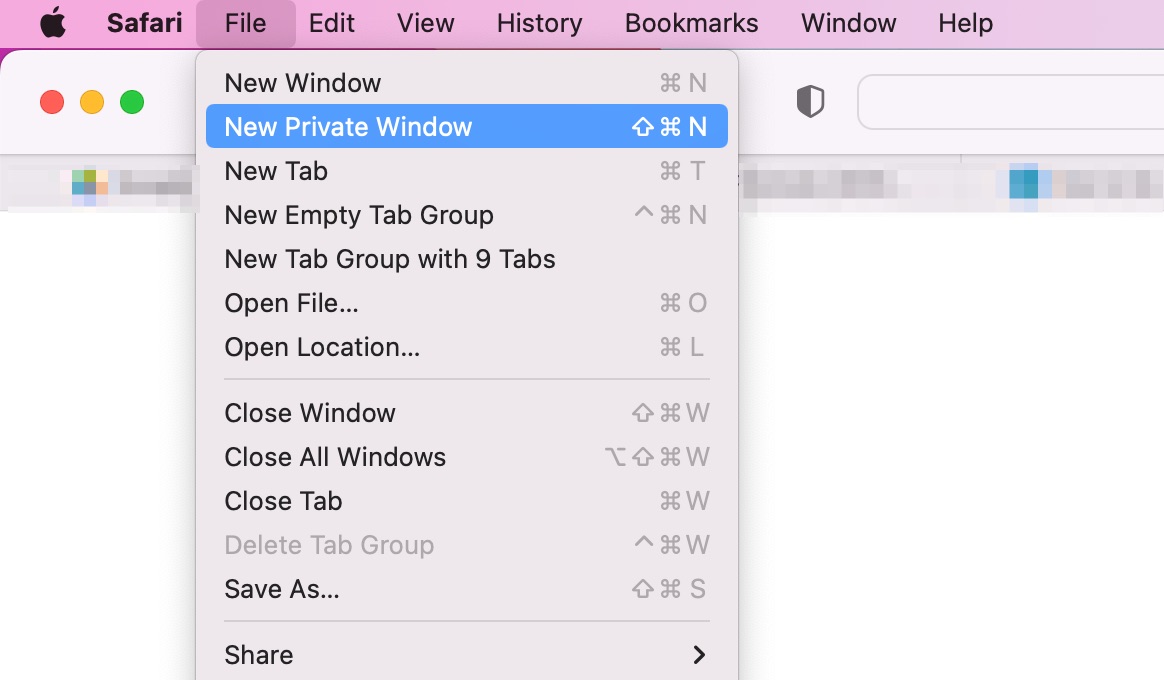Select New Private Window
The image size is (1164, 680).
[466, 126]
